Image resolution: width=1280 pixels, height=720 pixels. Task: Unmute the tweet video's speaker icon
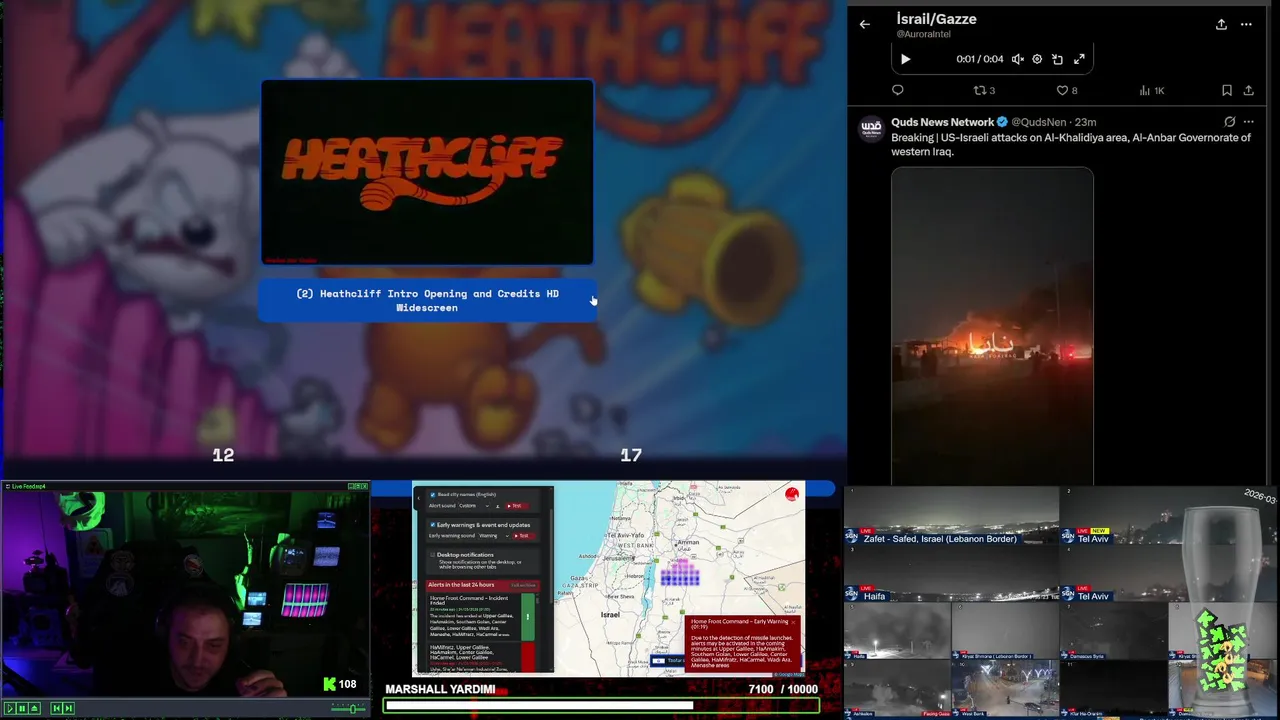pyautogui.click(x=1017, y=59)
